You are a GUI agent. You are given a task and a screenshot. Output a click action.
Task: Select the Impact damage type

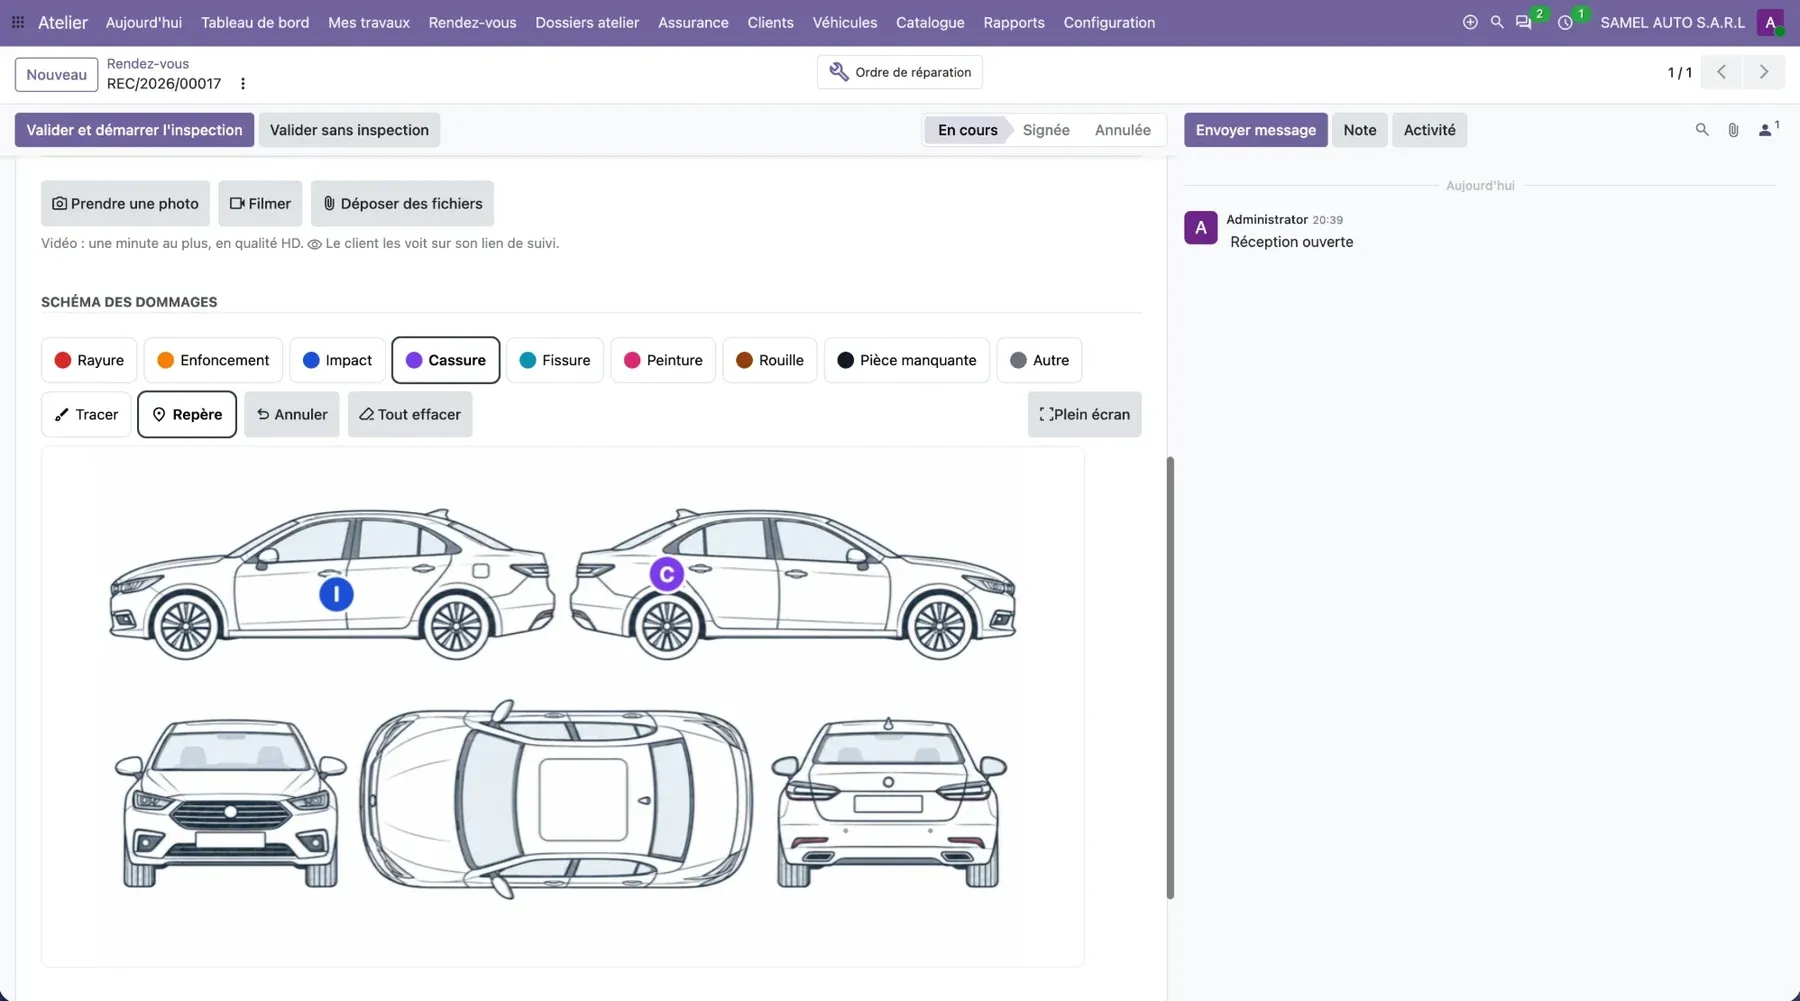pyautogui.click(x=337, y=360)
